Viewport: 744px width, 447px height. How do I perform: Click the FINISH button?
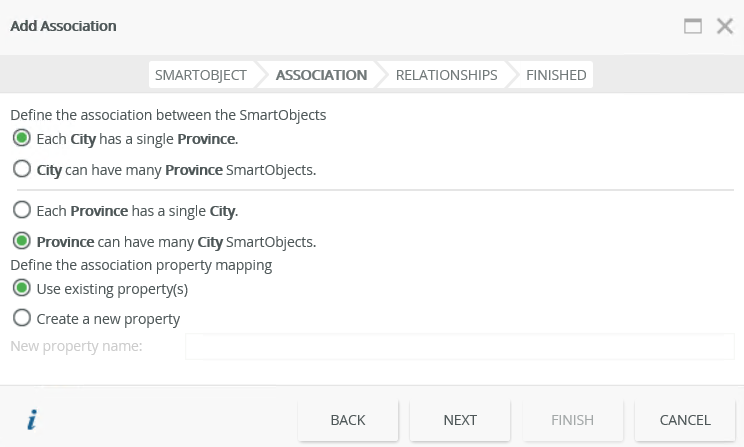(572, 420)
